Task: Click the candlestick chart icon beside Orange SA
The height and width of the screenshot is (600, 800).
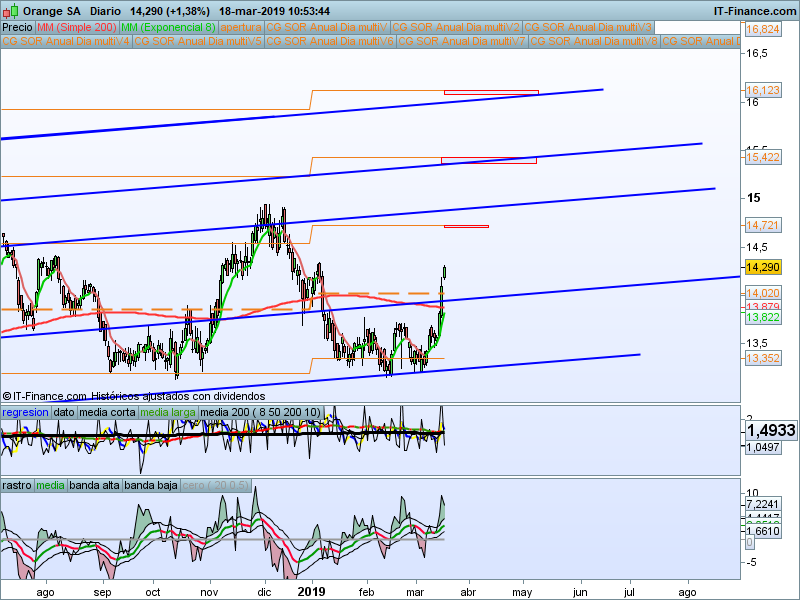Action: click(11, 10)
